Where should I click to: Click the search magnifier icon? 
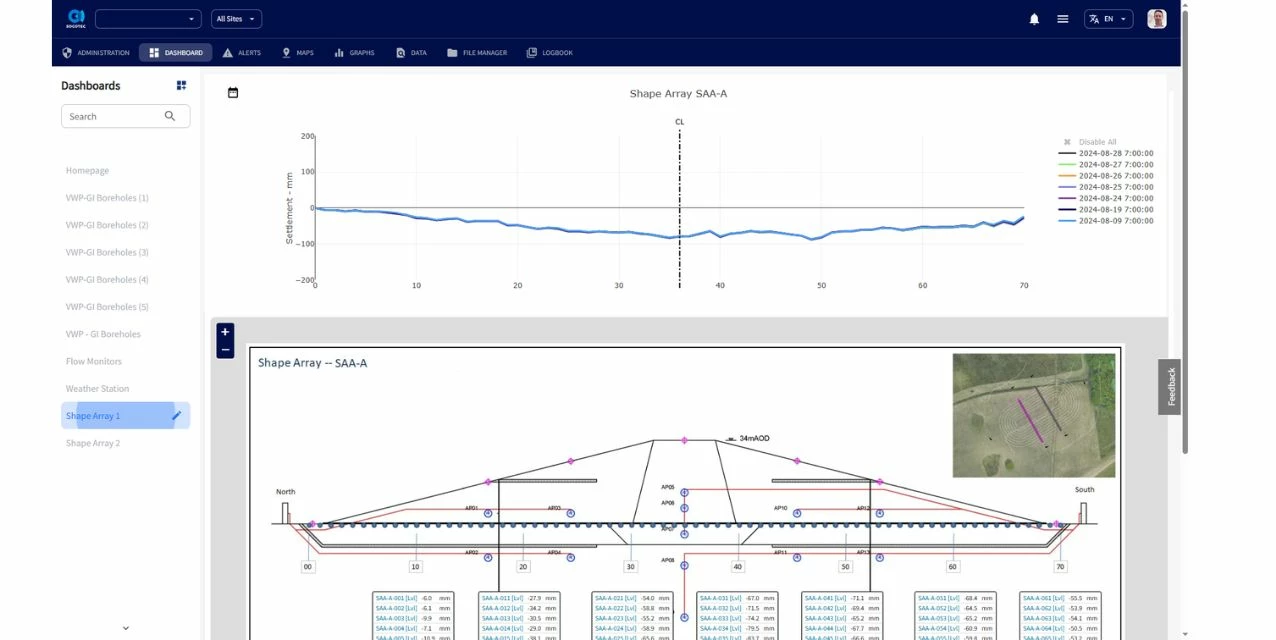point(170,116)
